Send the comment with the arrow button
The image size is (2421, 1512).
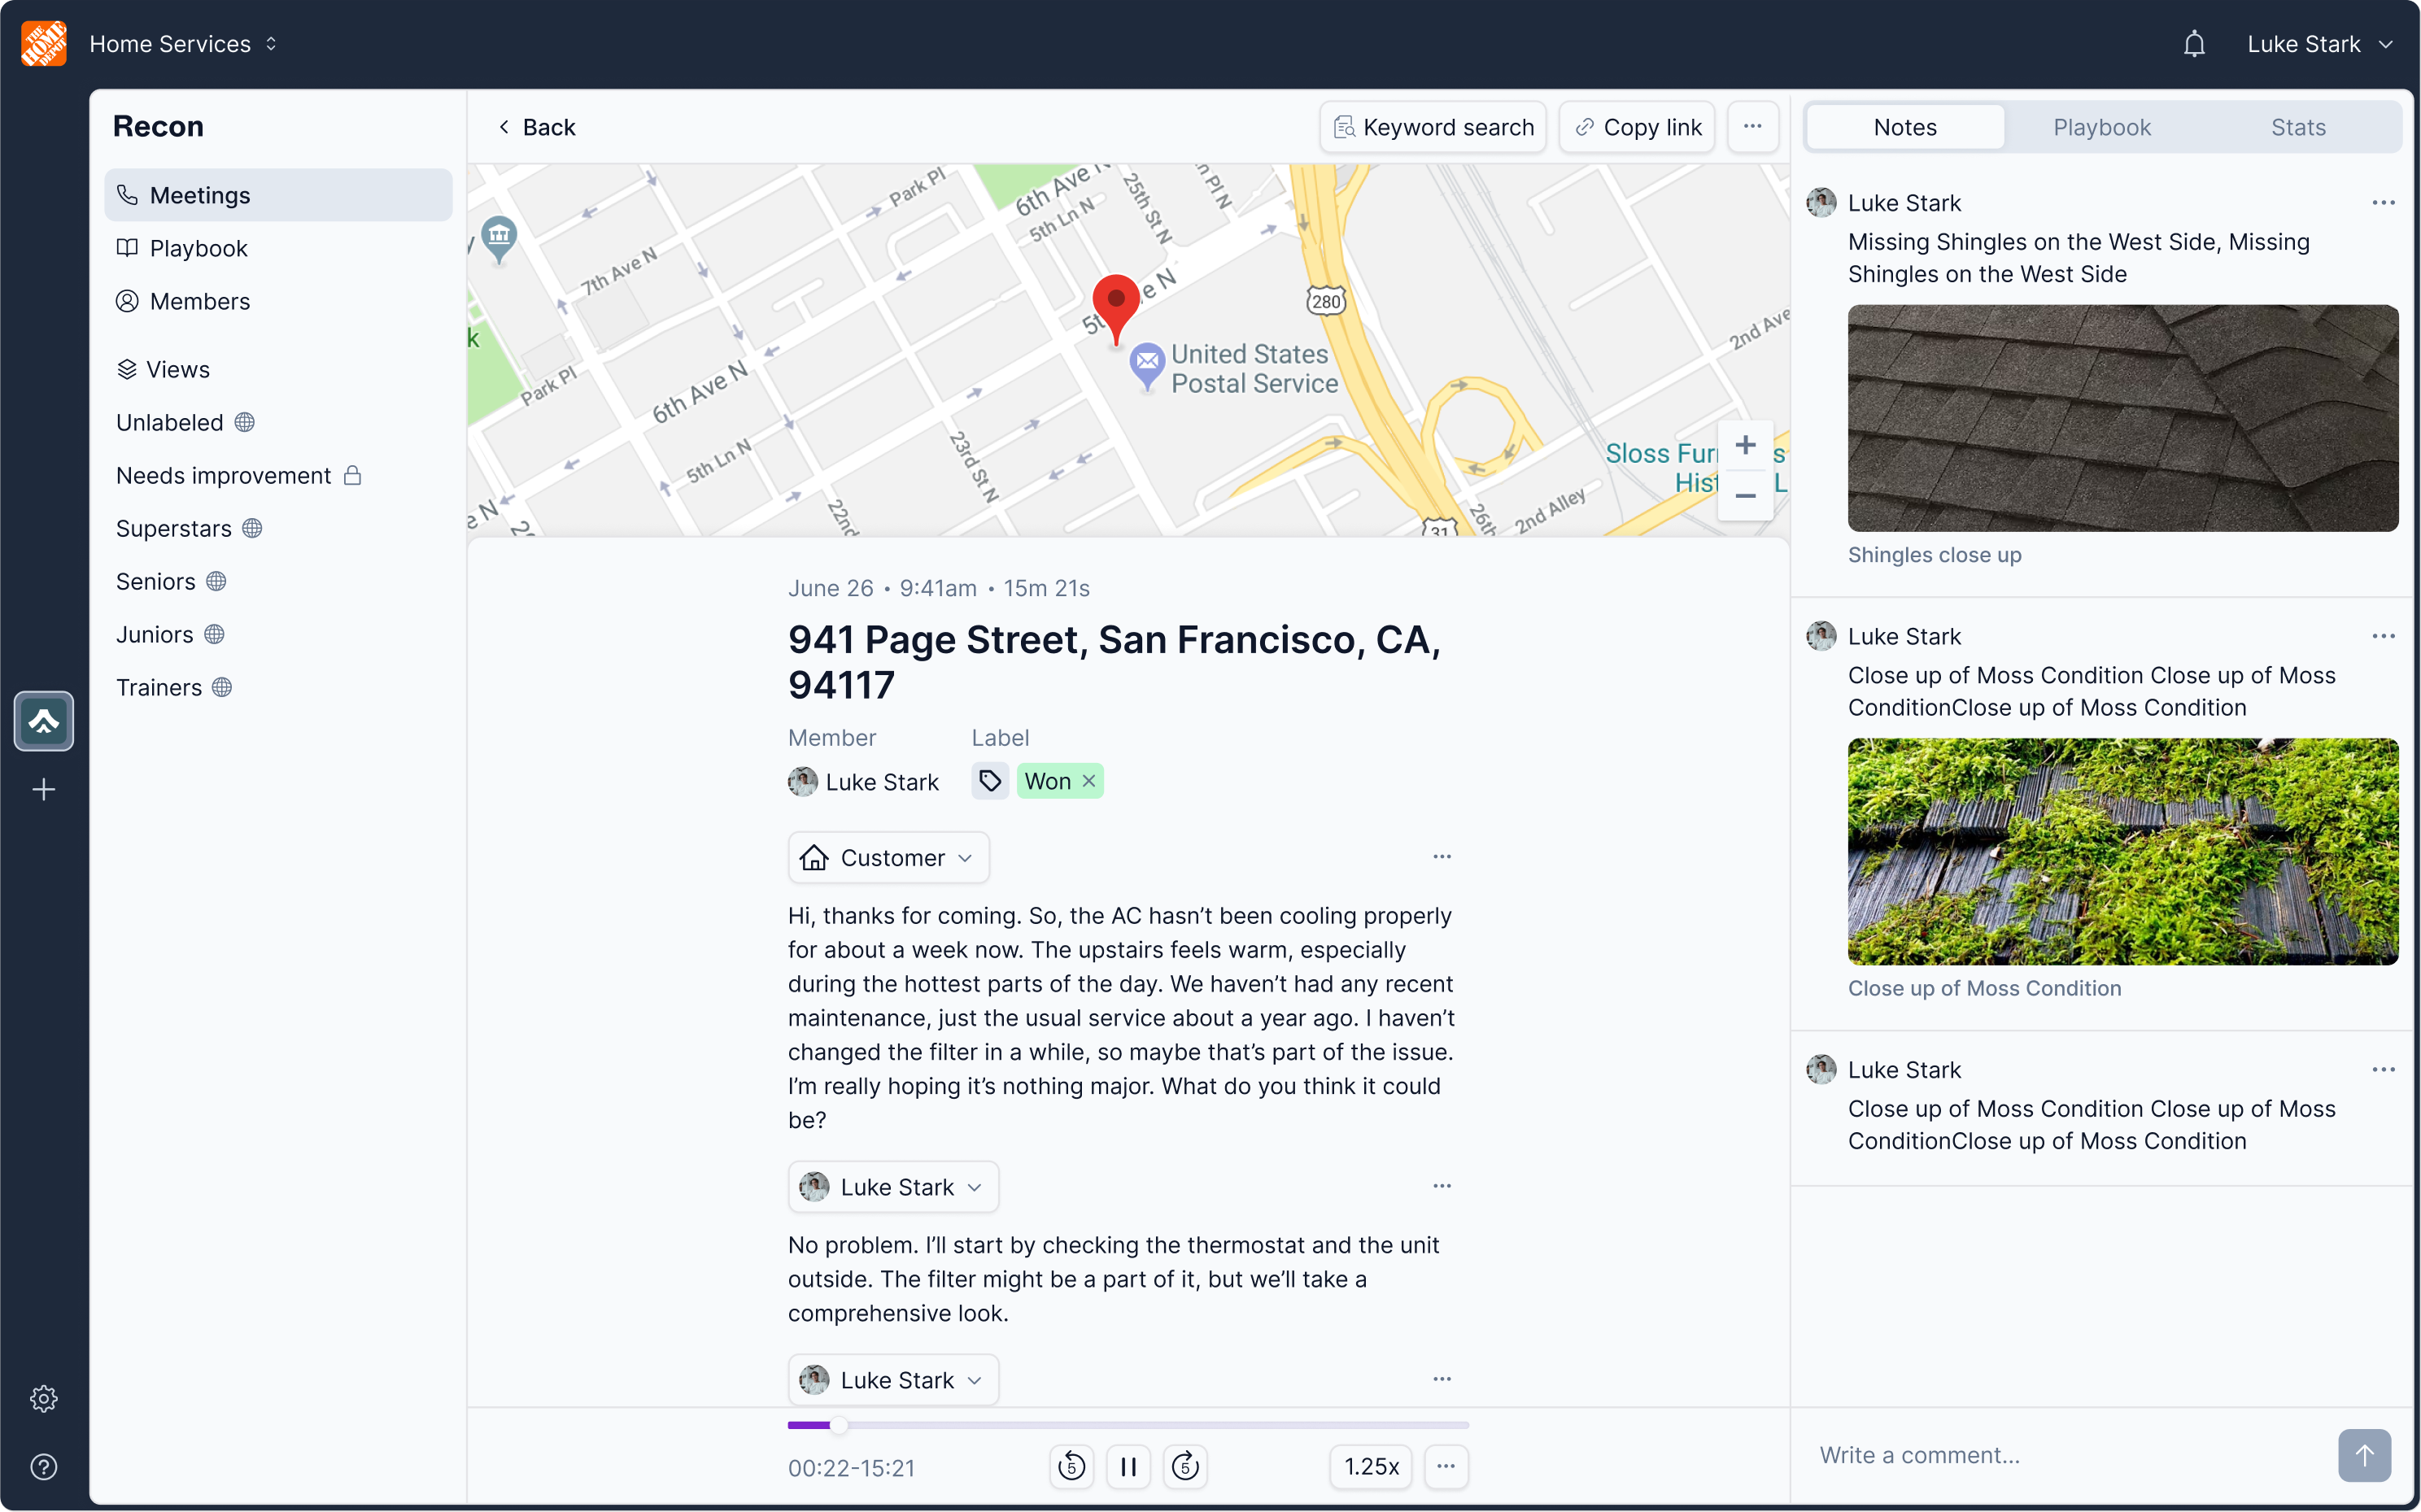pos(2364,1455)
